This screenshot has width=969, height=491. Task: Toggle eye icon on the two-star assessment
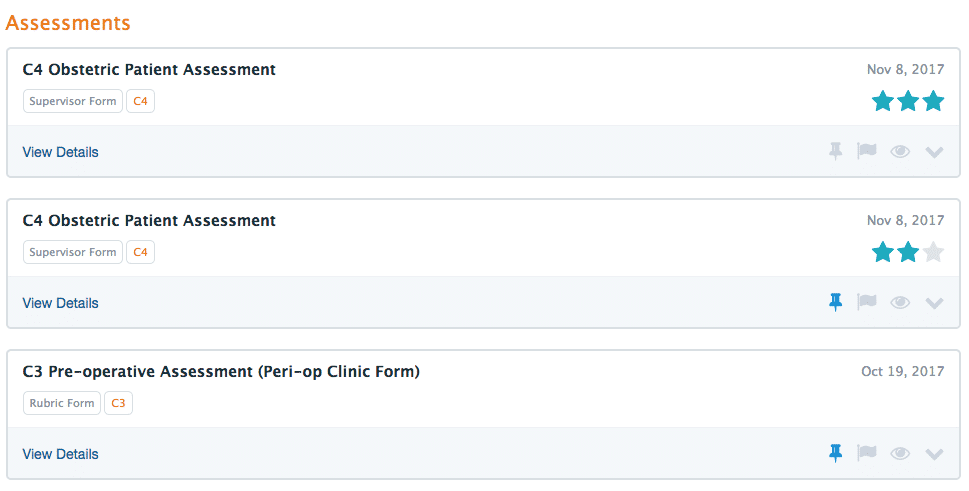tap(900, 303)
